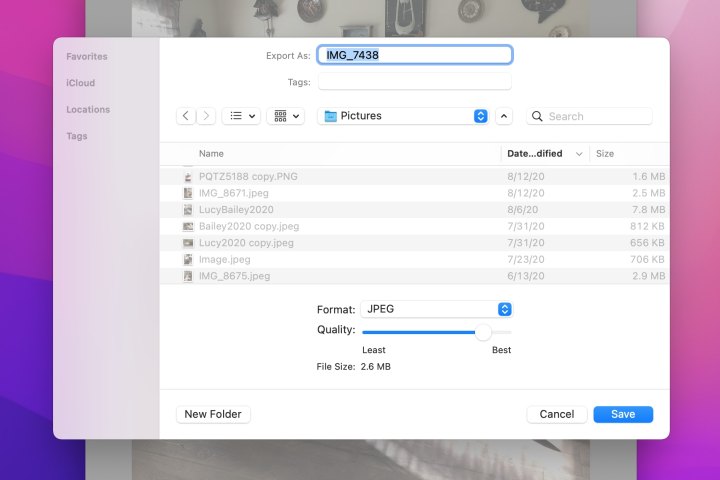Collapse the file browser with chevron button
Image resolution: width=720 pixels, height=480 pixels.
pos(504,116)
